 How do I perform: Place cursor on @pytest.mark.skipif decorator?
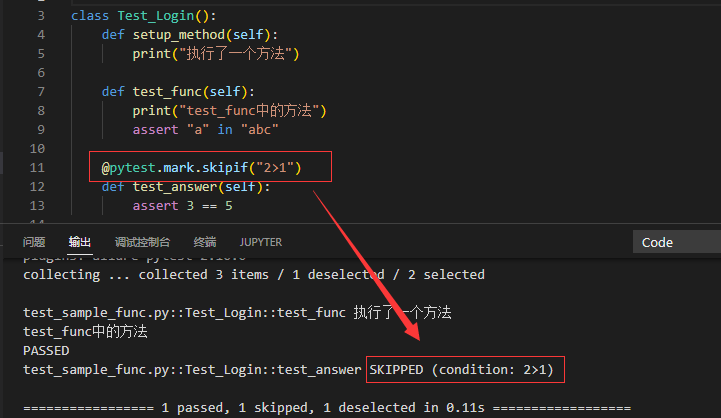tap(201, 167)
